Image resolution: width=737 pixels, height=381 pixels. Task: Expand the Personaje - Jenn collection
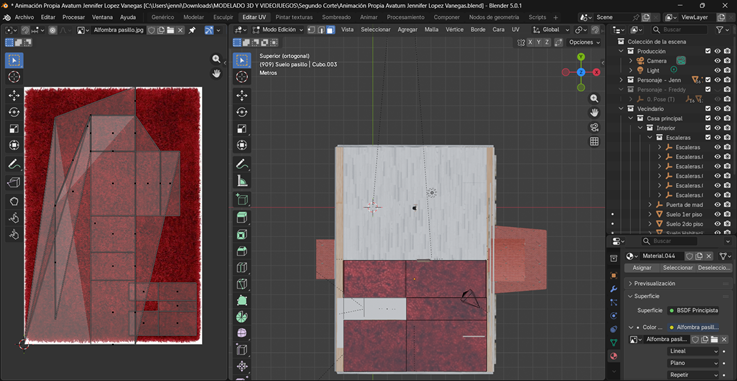[621, 80]
